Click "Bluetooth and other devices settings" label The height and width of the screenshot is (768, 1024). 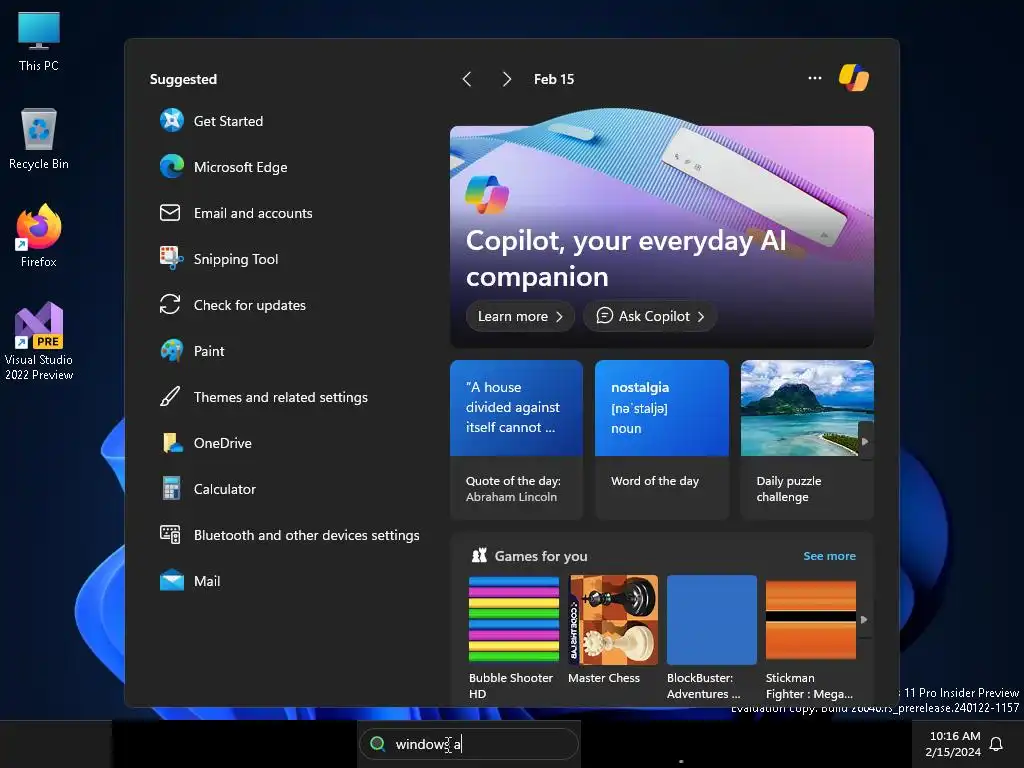coord(306,535)
